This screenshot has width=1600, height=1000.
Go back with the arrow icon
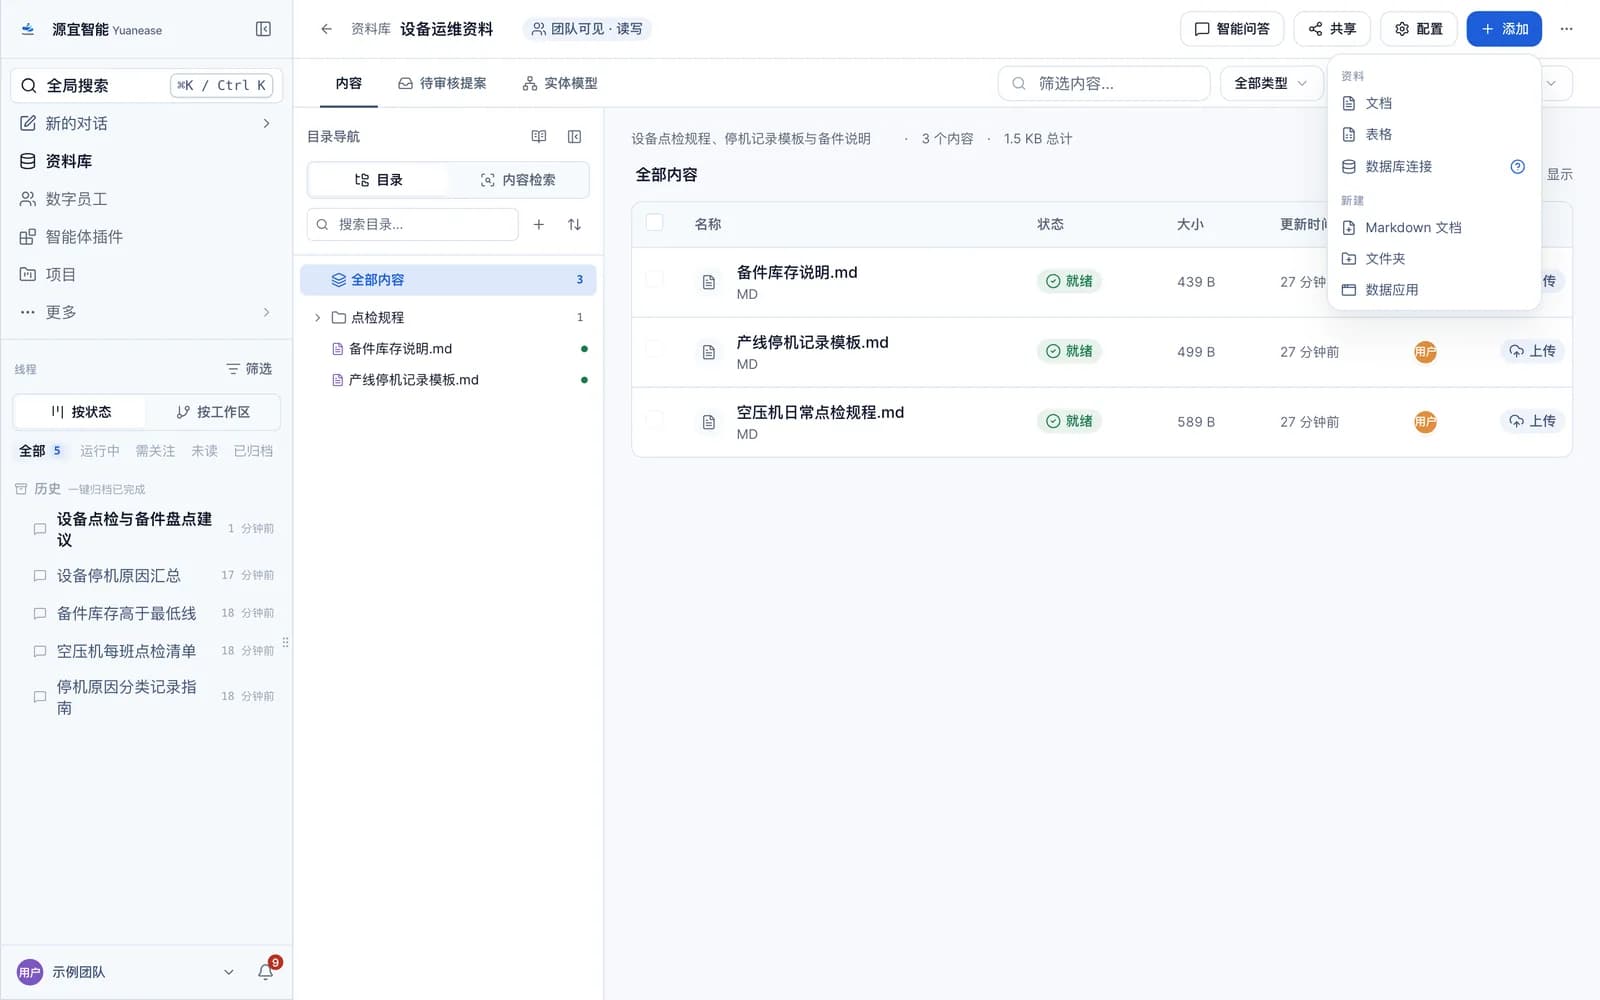click(326, 29)
